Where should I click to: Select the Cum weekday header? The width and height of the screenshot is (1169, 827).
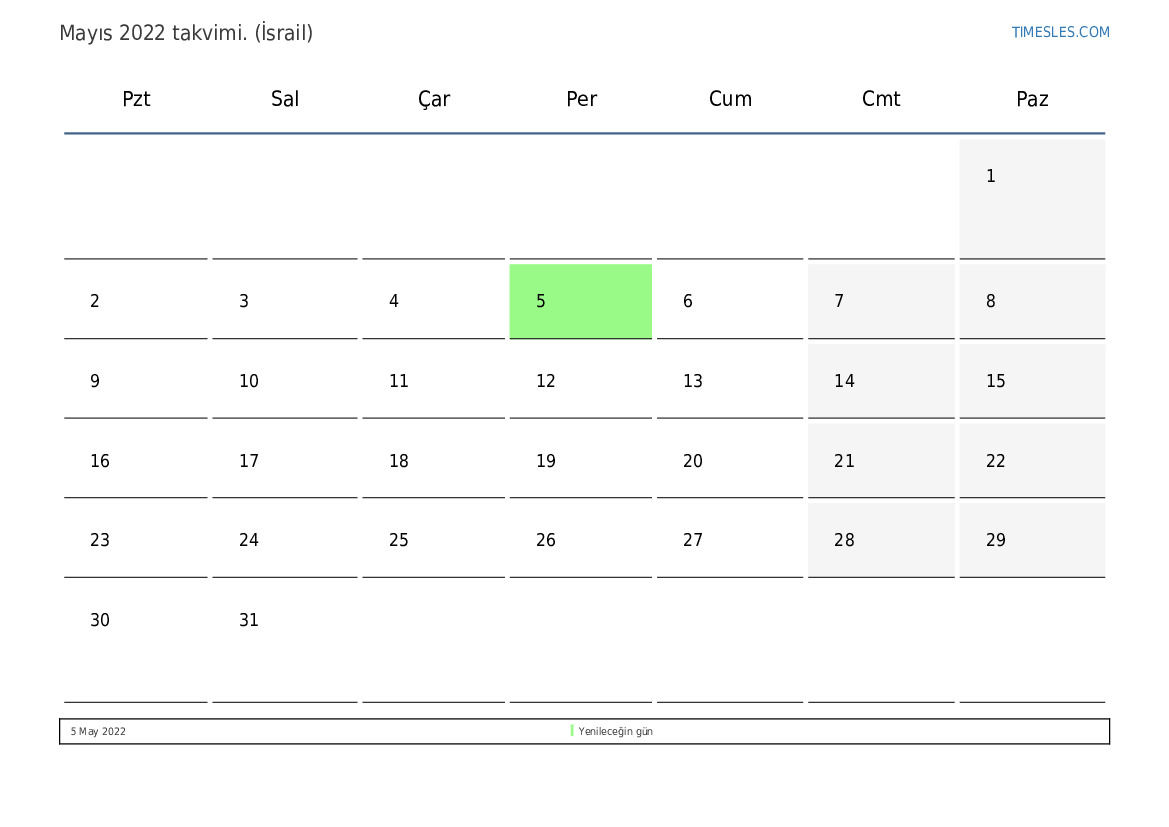pos(730,99)
